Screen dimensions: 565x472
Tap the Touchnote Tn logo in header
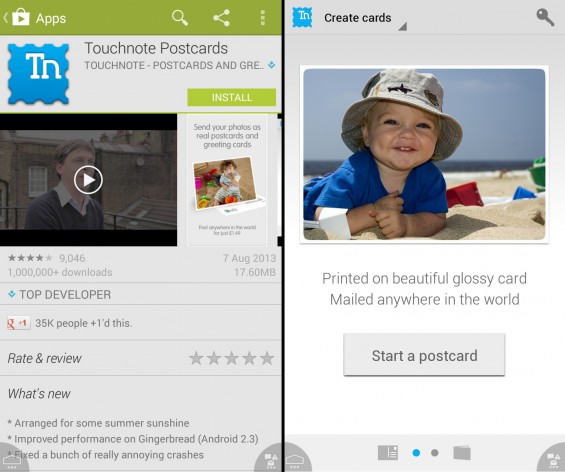pos(302,17)
